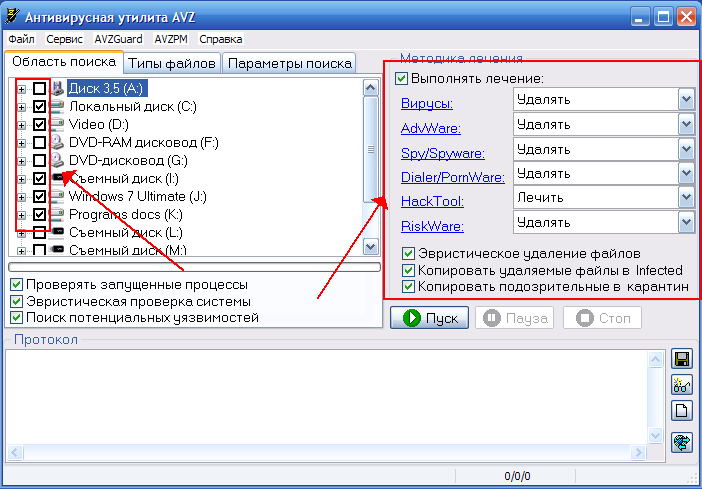Viewport: 702px width, 489px height.
Task: Open the Справка menu
Action: [221, 39]
